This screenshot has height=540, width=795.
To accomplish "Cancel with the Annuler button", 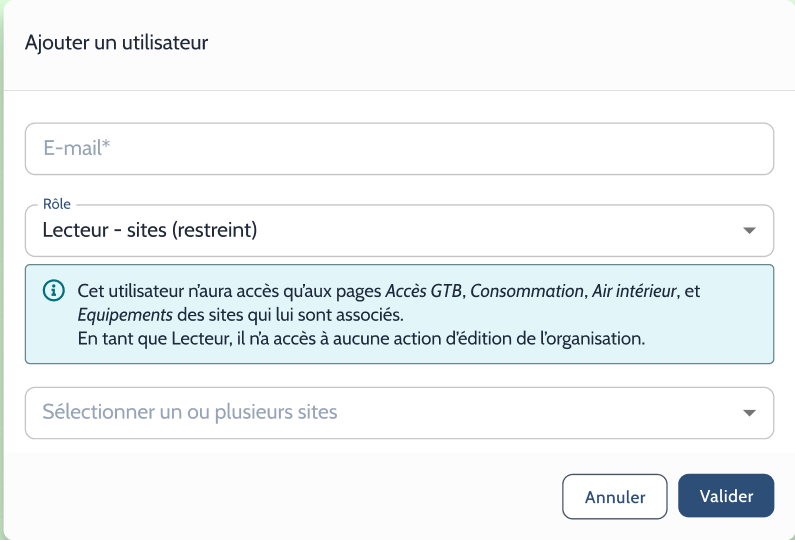I will (615, 496).
